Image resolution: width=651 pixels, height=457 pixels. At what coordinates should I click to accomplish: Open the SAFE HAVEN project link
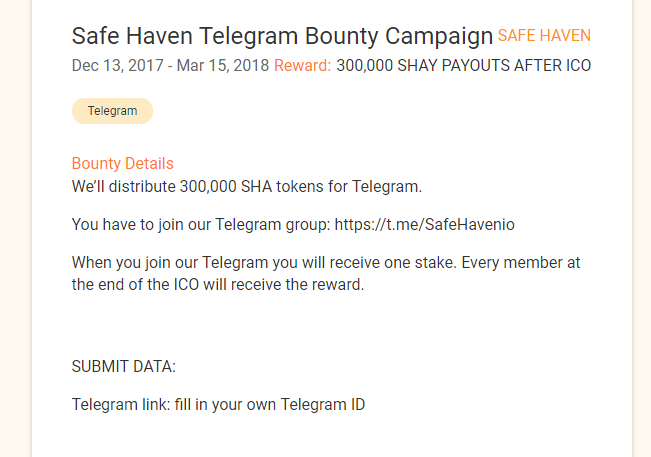coord(544,36)
